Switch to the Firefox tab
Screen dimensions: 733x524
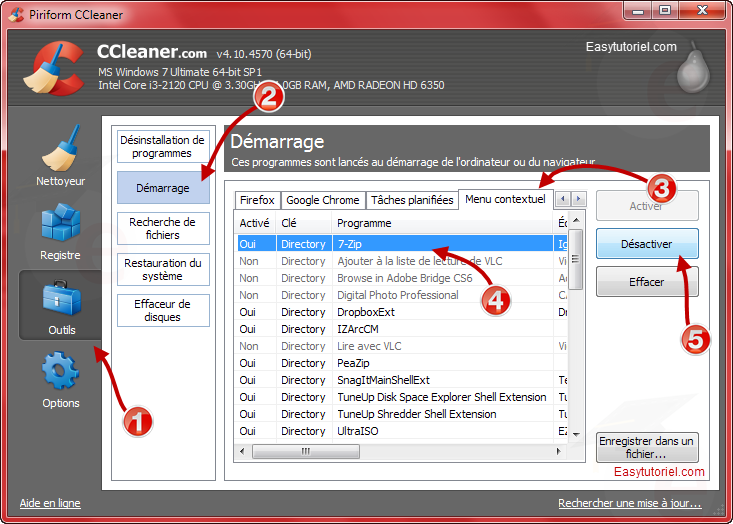[257, 200]
